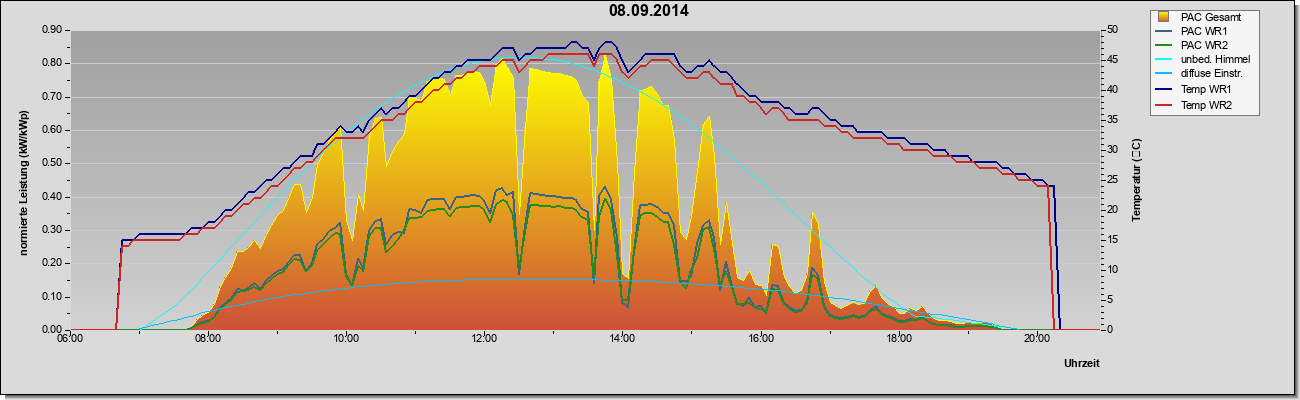1300x400 pixels.
Task: Click the 06:00 time axis tick
Action: 70,339
